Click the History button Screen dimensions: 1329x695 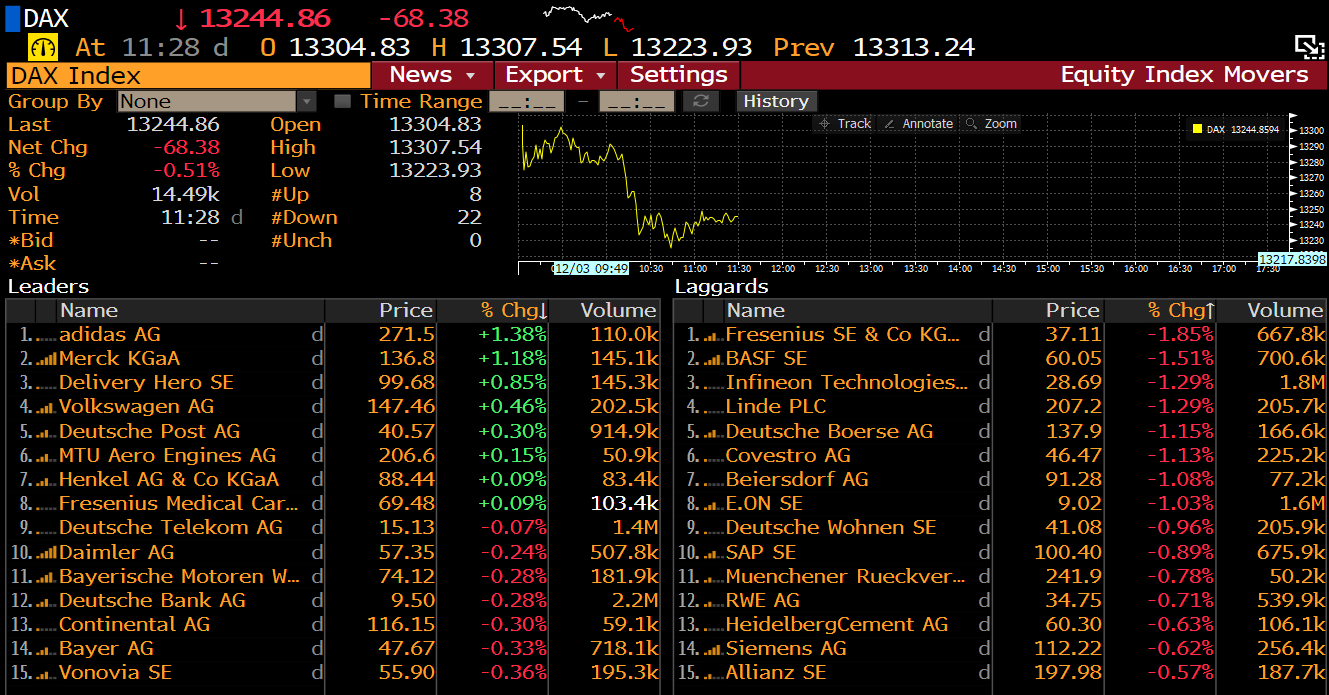pos(776,101)
